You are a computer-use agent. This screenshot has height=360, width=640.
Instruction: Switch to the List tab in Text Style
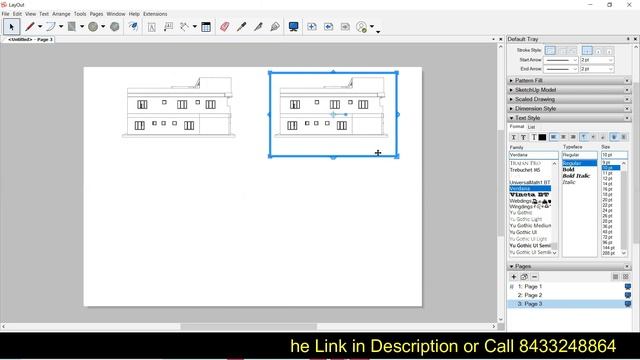(531, 127)
